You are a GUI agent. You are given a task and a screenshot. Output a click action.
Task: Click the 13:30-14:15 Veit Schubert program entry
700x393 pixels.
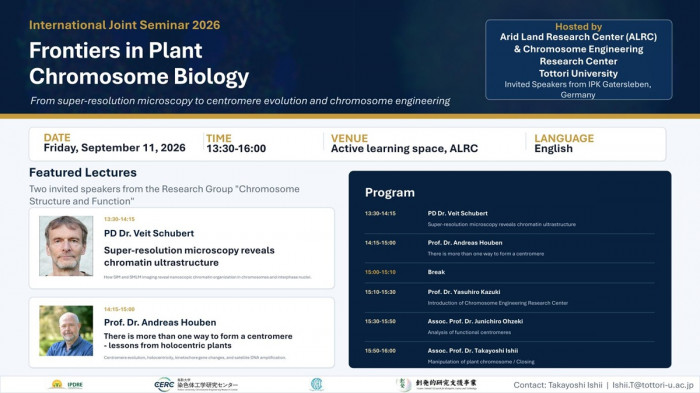(x=509, y=219)
